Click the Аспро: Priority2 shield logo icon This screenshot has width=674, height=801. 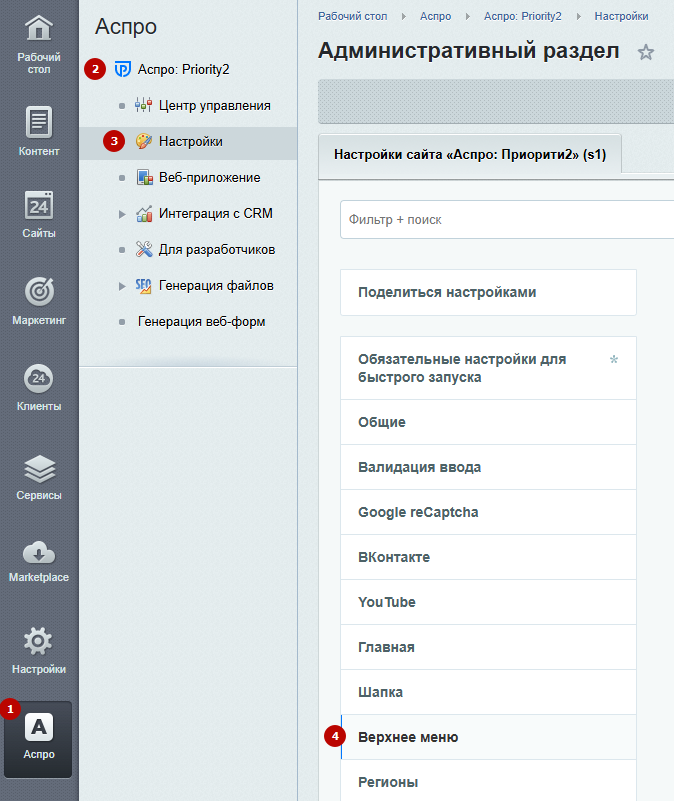click(123, 69)
